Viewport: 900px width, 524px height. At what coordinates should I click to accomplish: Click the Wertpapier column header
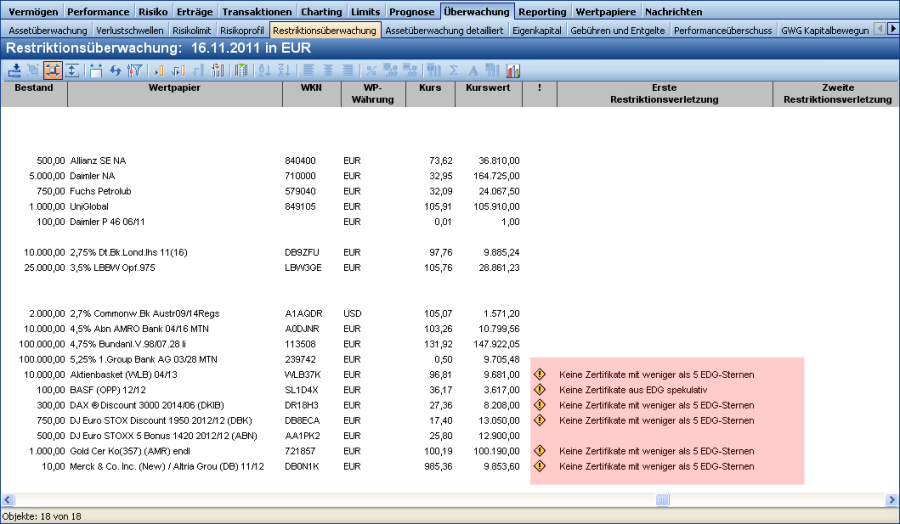[x=175, y=88]
